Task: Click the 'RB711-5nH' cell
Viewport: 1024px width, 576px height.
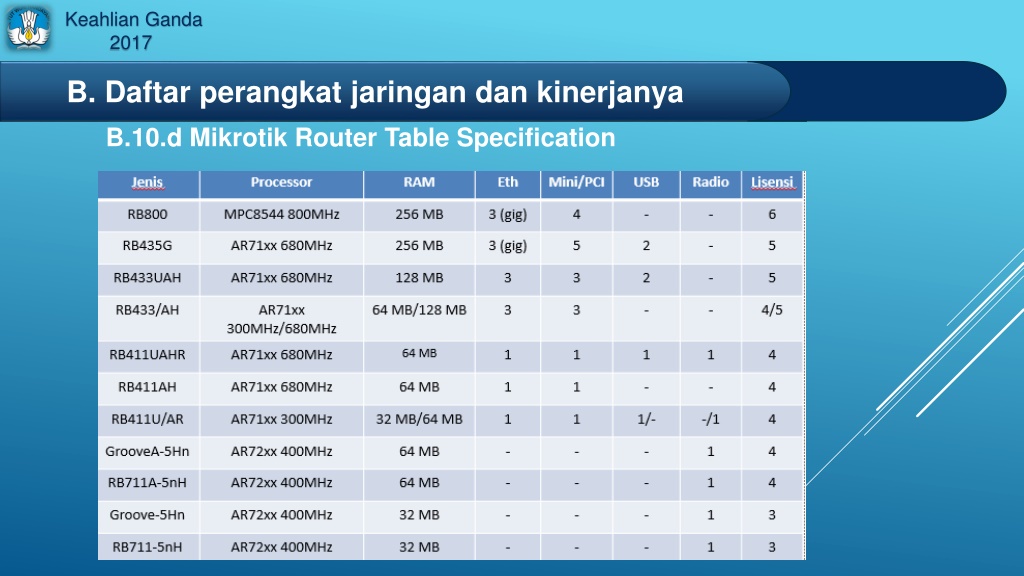Action: [x=148, y=547]
